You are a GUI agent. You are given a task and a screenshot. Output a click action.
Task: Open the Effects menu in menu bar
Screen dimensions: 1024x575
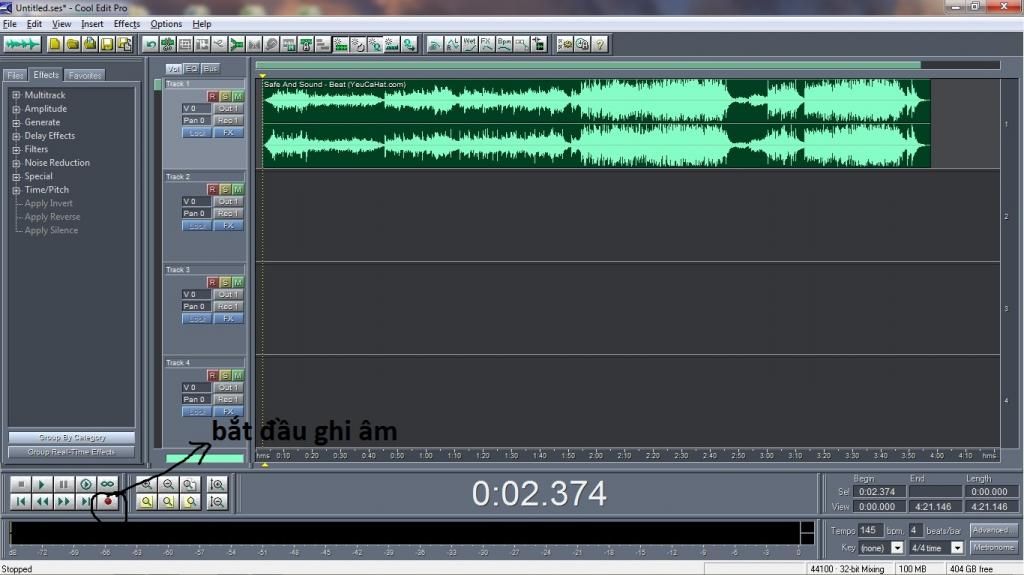tap(127, 24)
